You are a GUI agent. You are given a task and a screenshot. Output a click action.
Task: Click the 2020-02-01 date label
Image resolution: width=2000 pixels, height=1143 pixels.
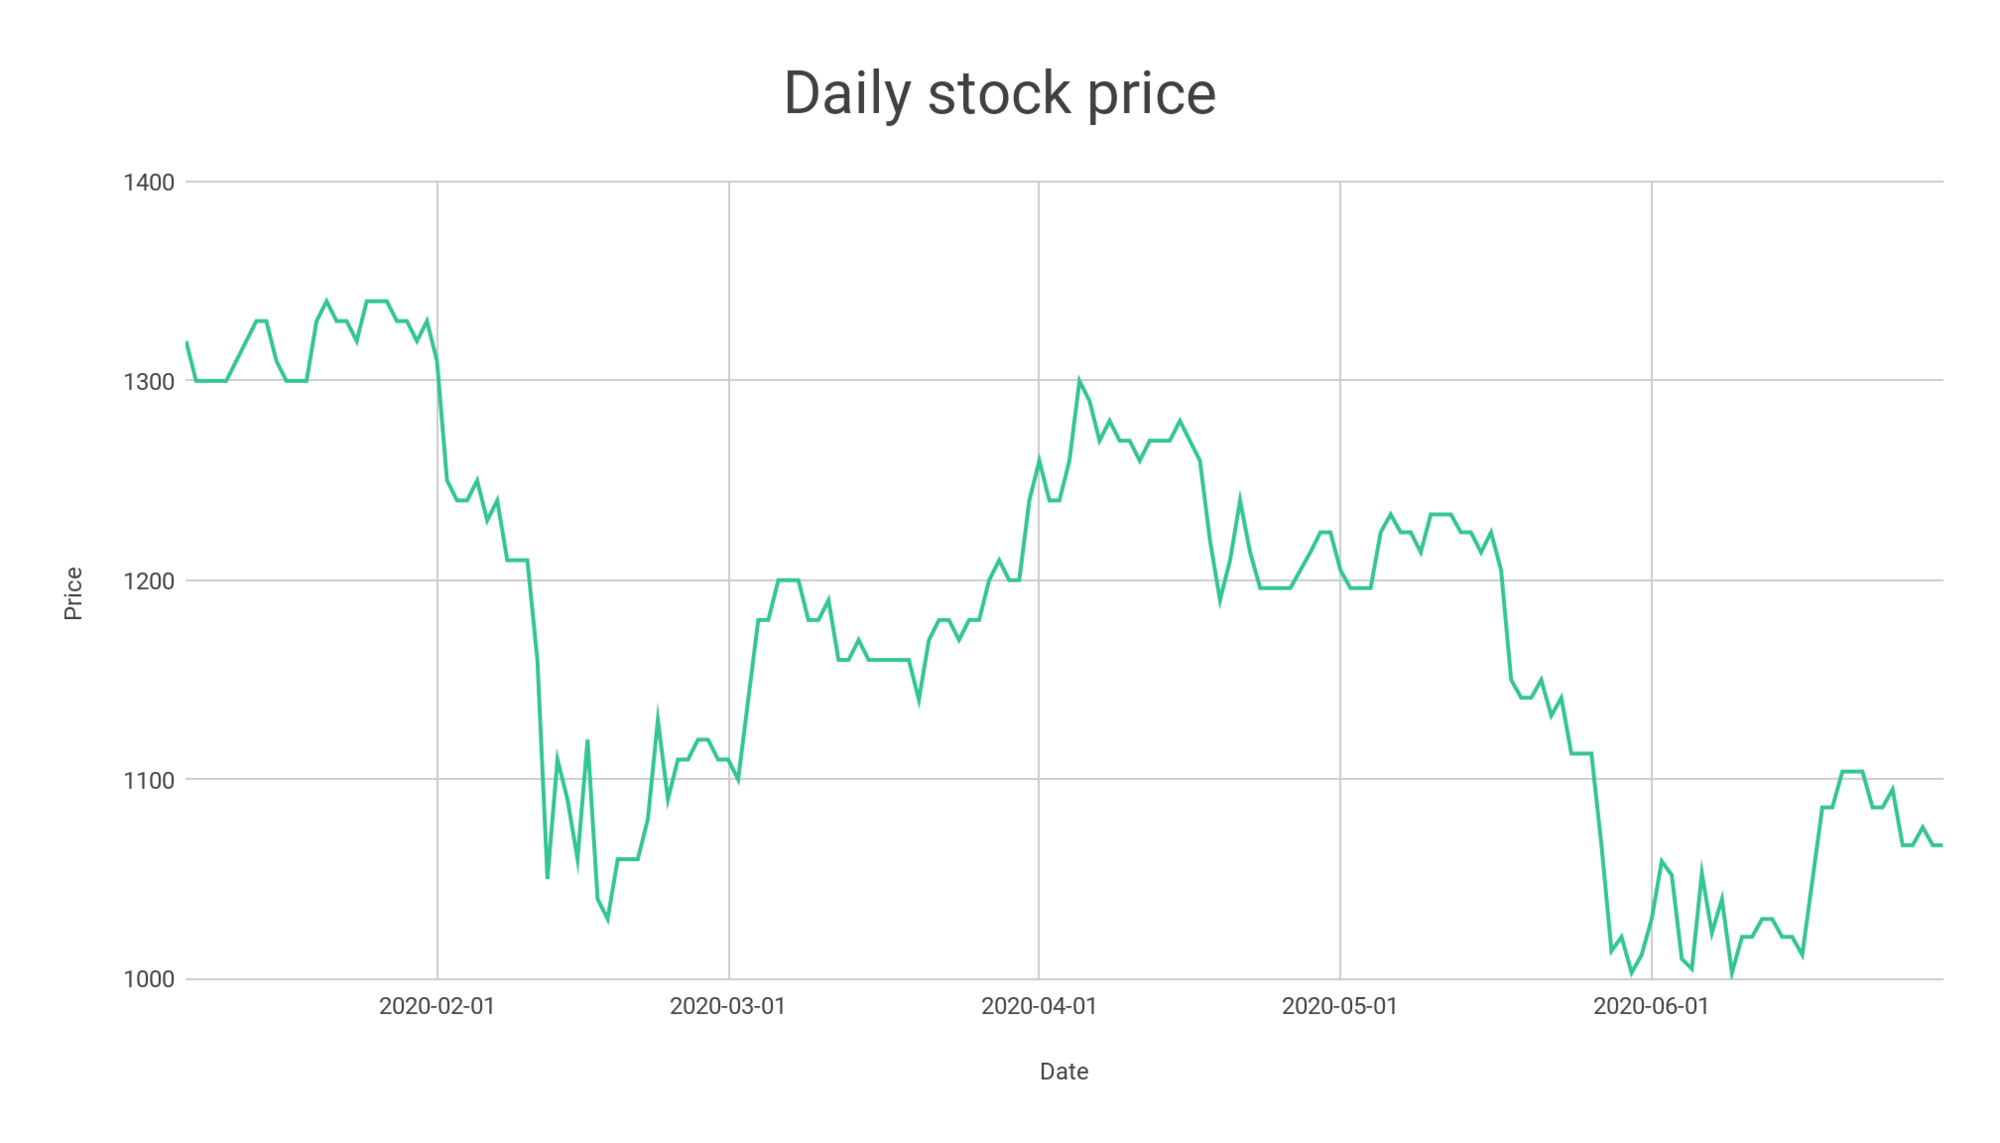coord(437,1006)
